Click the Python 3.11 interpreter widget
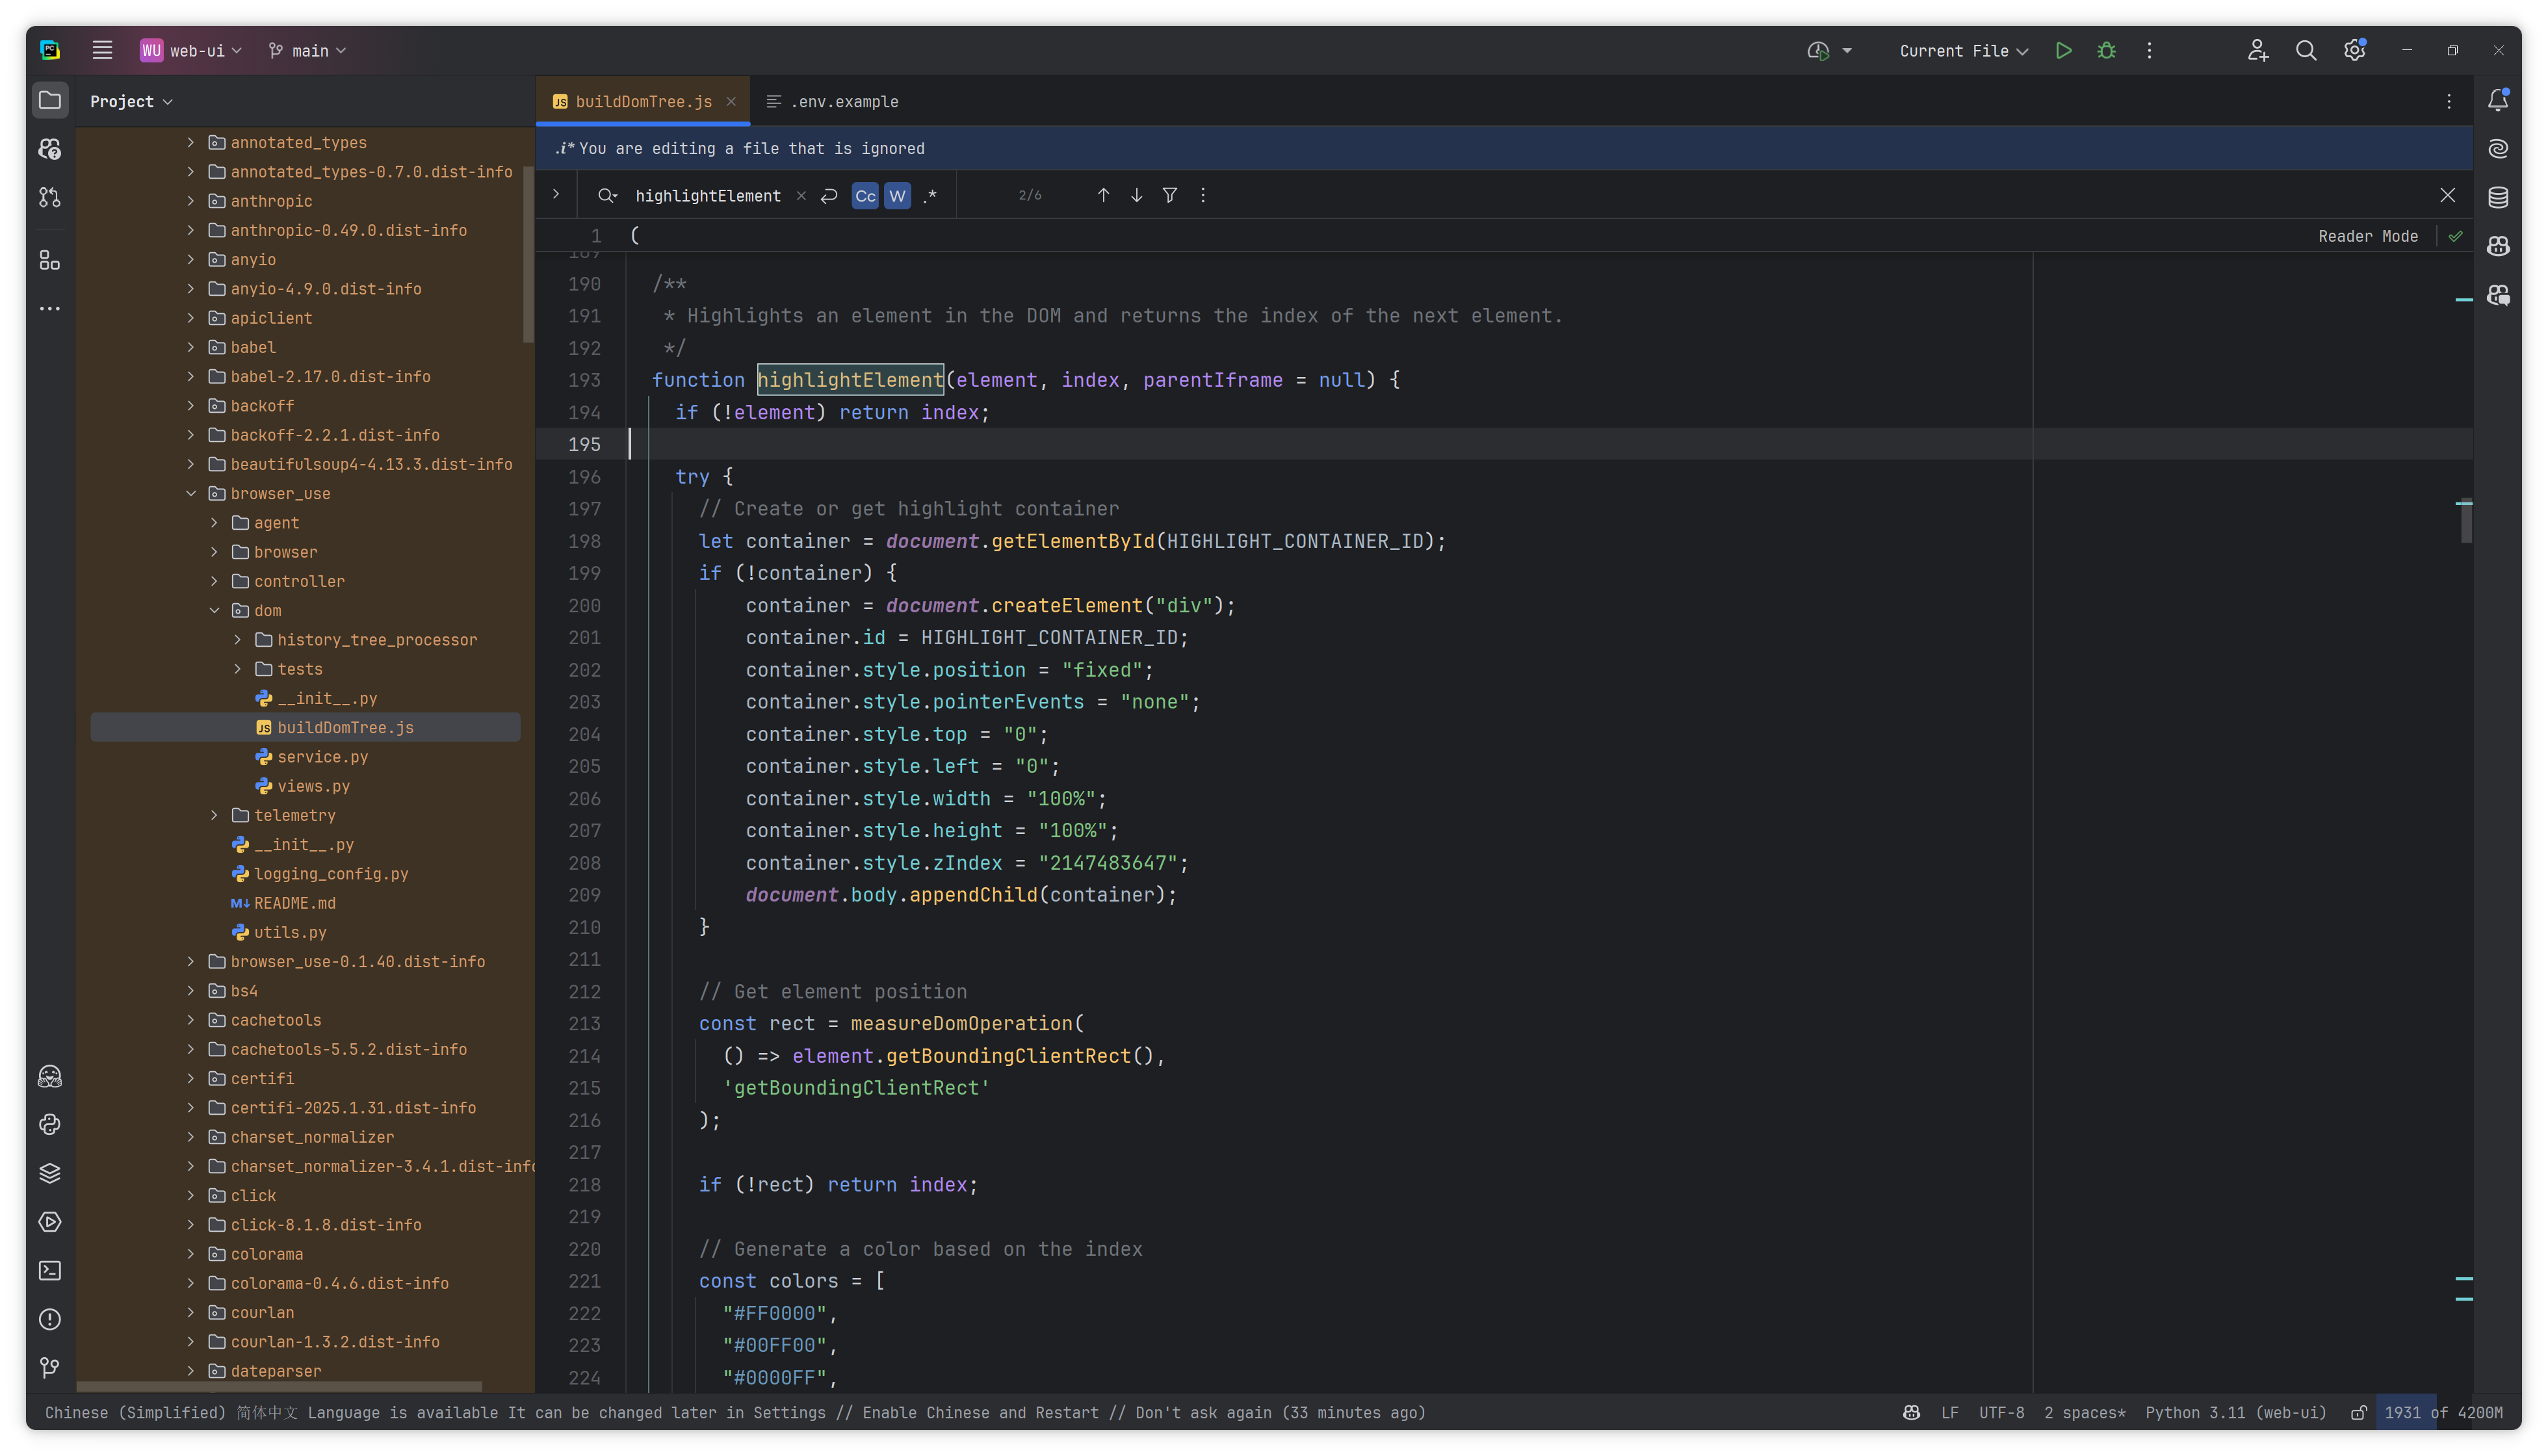The width and height of the screenshot is (2548, 1456). (2235, 1412)
